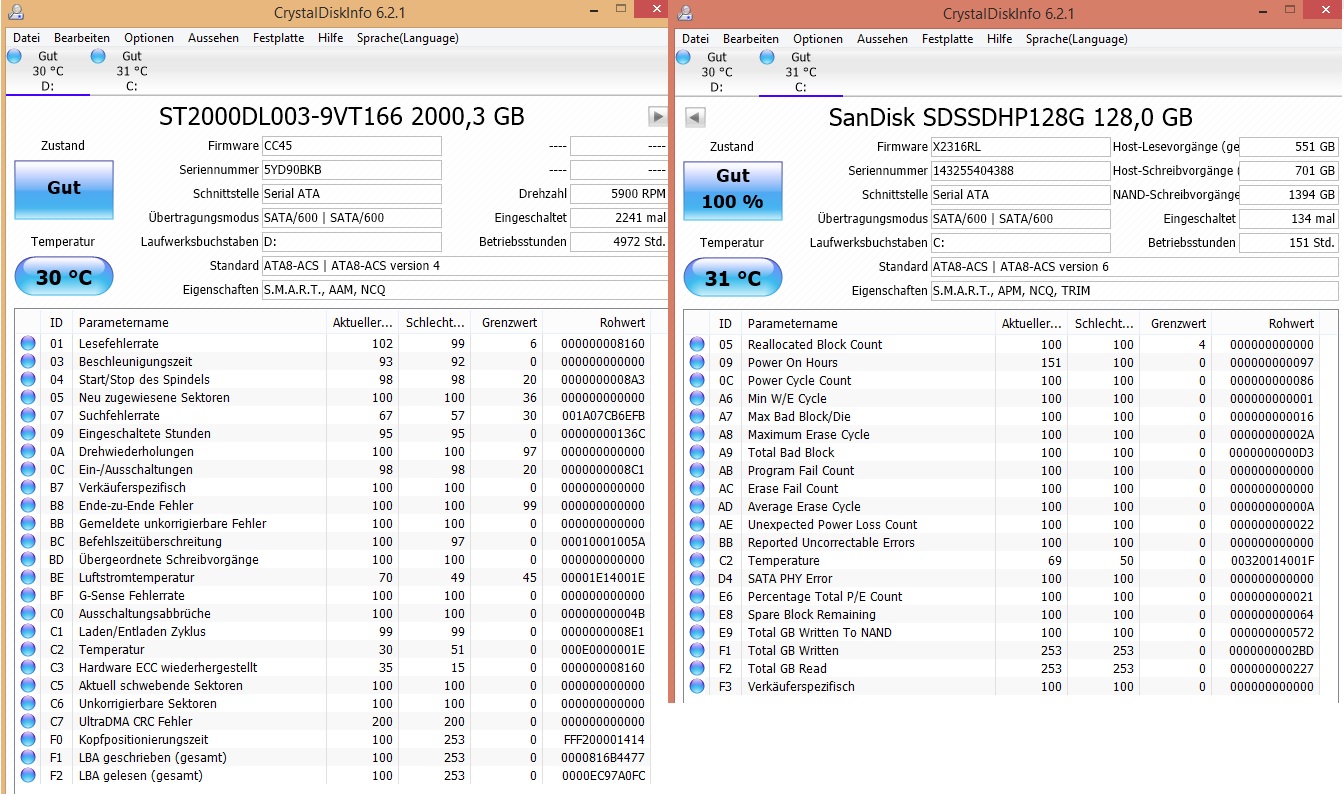
Task: Select the Befehlszeitüberschreitung parameter name
Action: point(150,542)
